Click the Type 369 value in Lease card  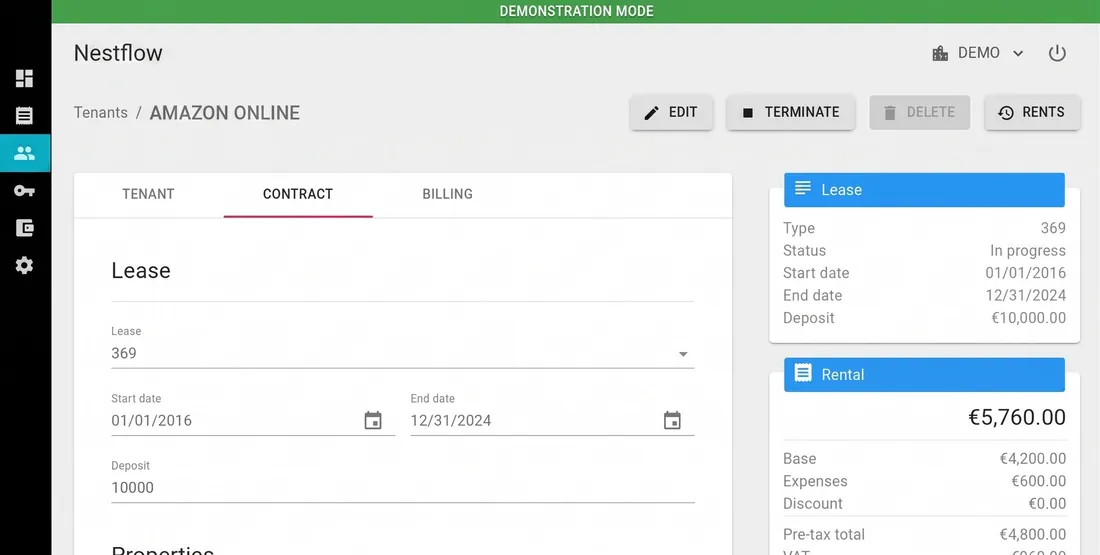[x=1053, y=228]
